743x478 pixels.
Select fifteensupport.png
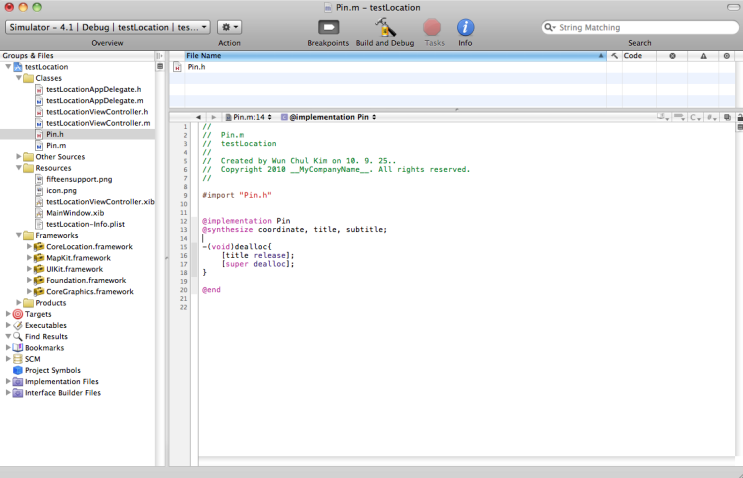tap(79, 179)
